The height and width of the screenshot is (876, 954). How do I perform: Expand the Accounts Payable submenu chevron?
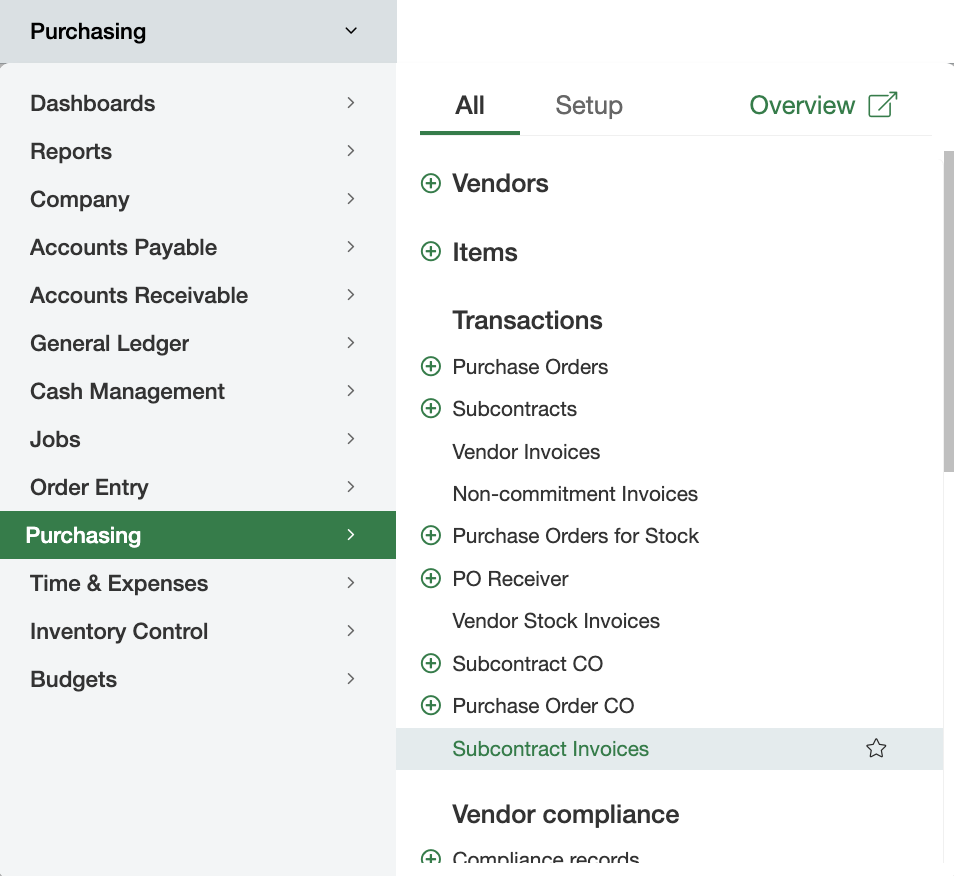[x=350, y=247]
